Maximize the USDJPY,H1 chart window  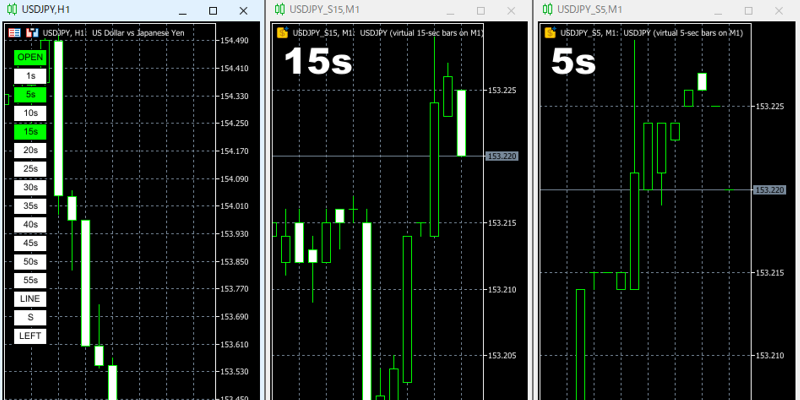(x=215, y=9)
